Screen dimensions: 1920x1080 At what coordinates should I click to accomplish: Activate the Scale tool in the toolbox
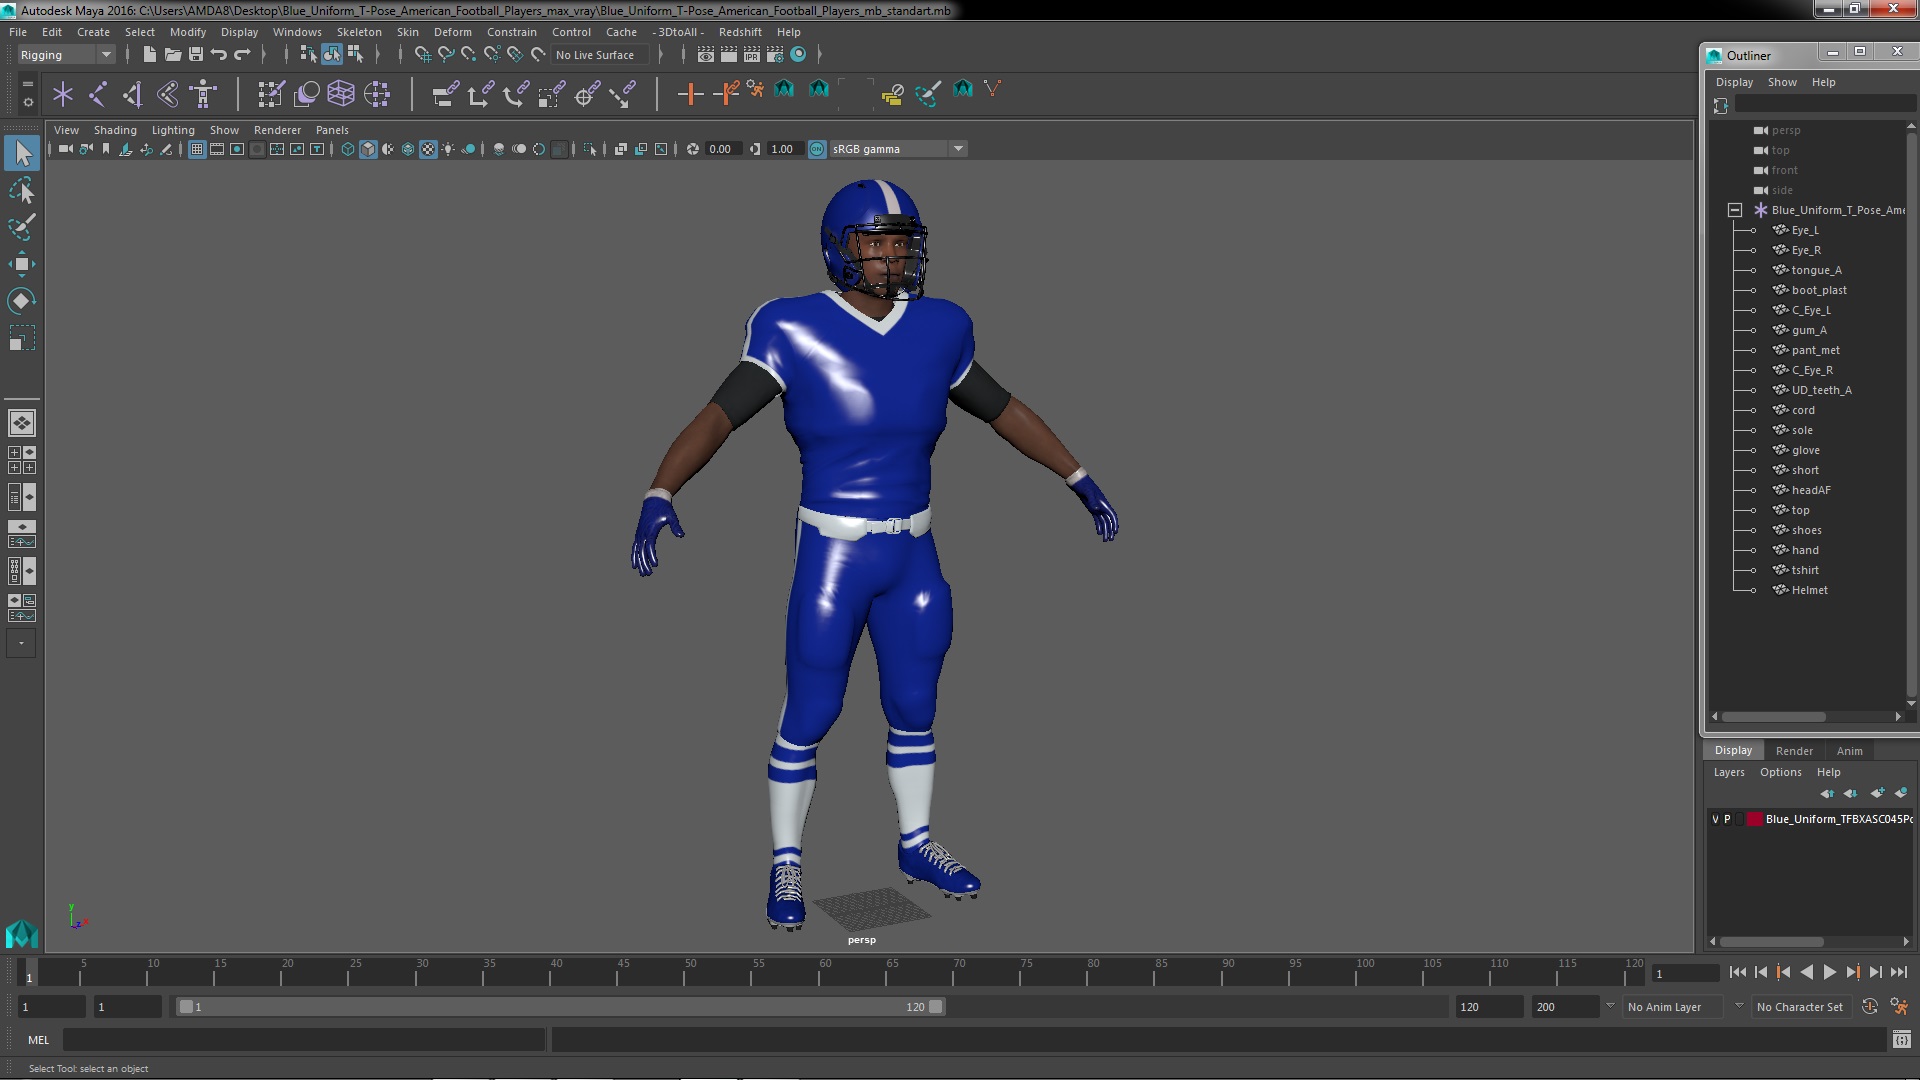click(21, 338)
